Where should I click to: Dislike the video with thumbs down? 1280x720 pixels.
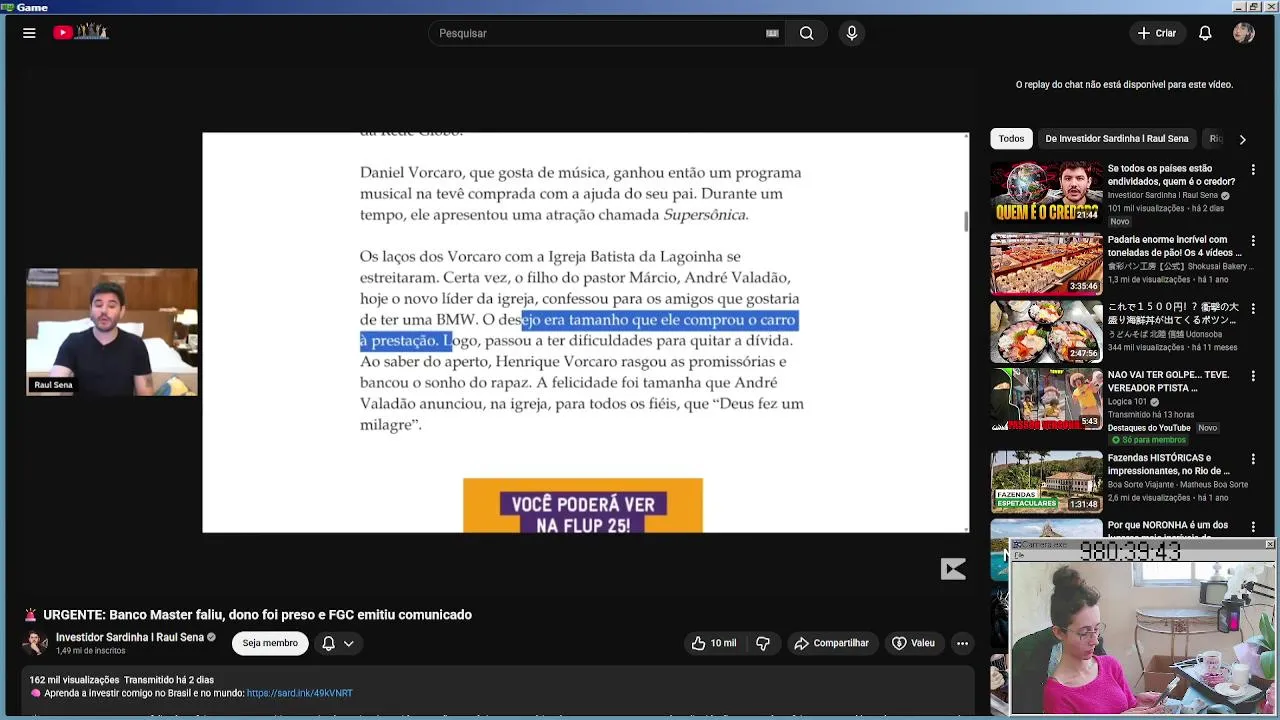pyautogui.click(x=763, y=643)
